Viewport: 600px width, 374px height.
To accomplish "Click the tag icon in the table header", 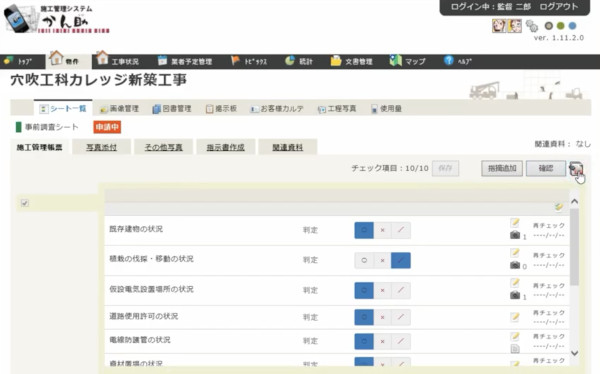I will pyautogui.click(x=559, y=207).
